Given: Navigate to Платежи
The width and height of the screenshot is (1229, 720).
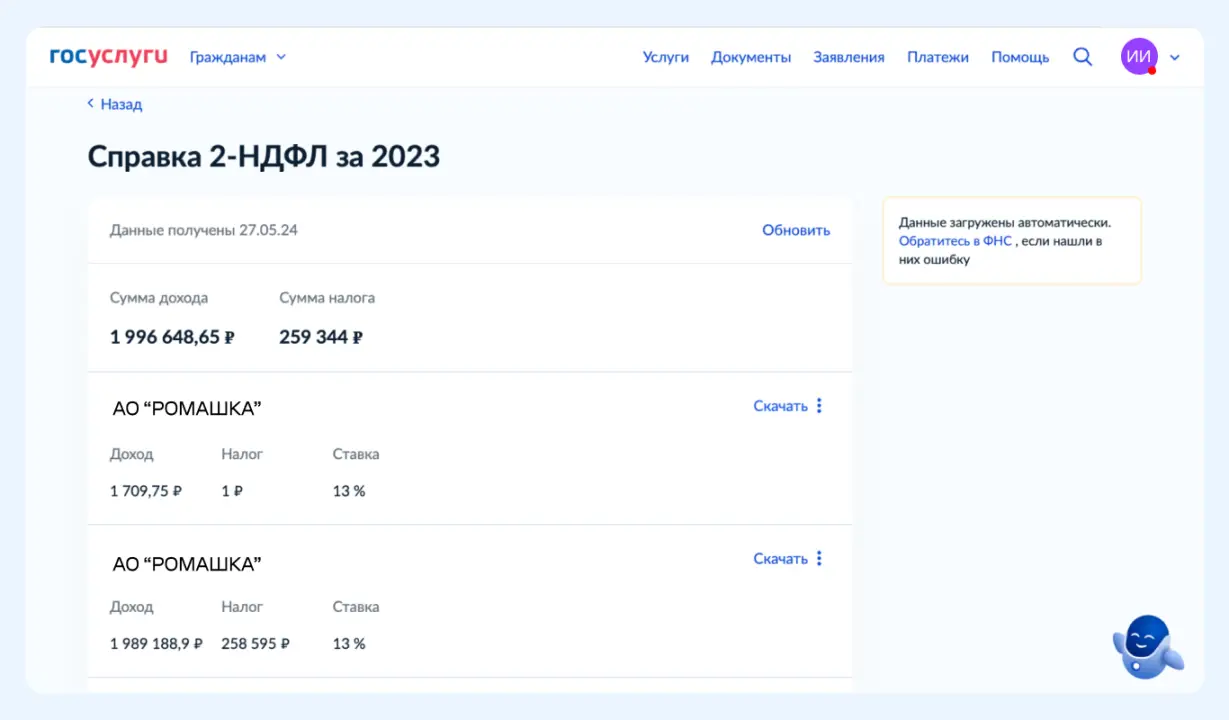Looking at the screenshot, I should click(x=937, y=57).
